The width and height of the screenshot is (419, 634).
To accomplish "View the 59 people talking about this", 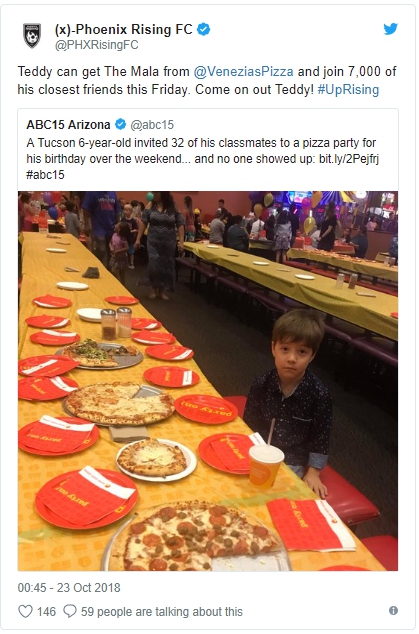I will click(x=162, y=611).
